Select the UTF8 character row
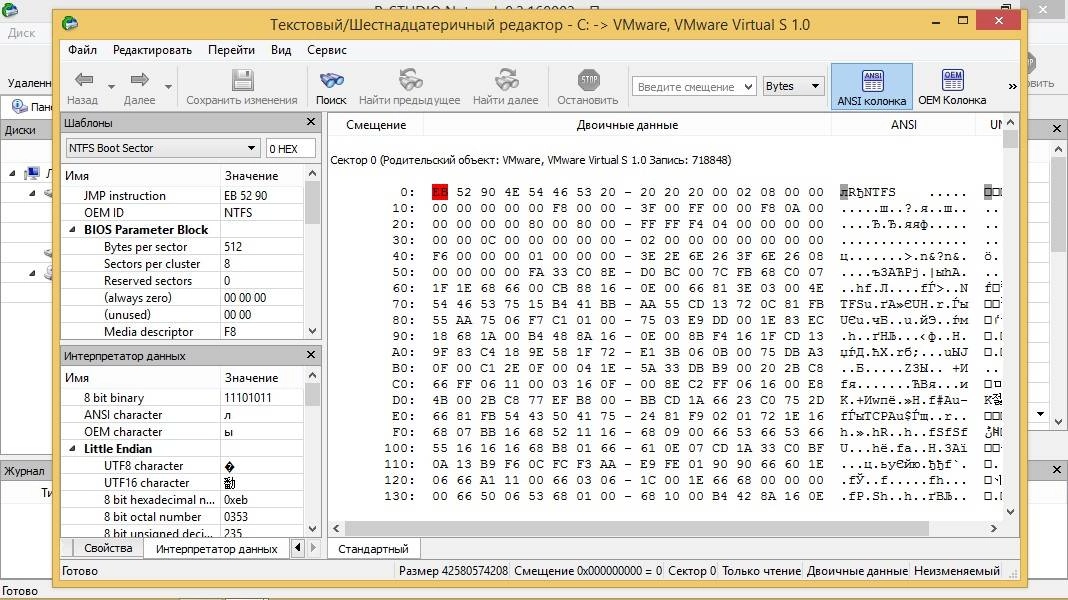The width and height of the screenshot is (1068, 600). 183,466
